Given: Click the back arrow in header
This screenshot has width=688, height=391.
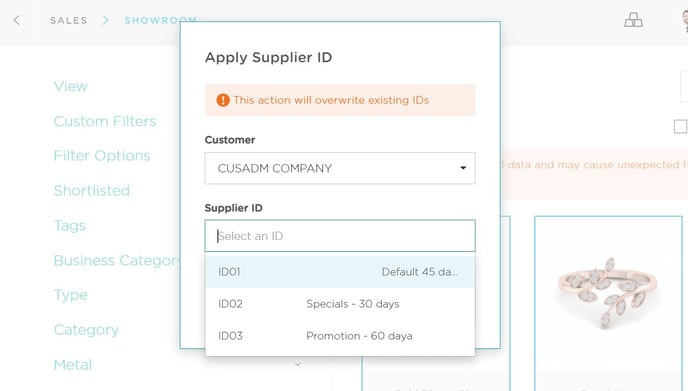Looking at the screenshot, I should pyautogui.click(x=17, y=20).
